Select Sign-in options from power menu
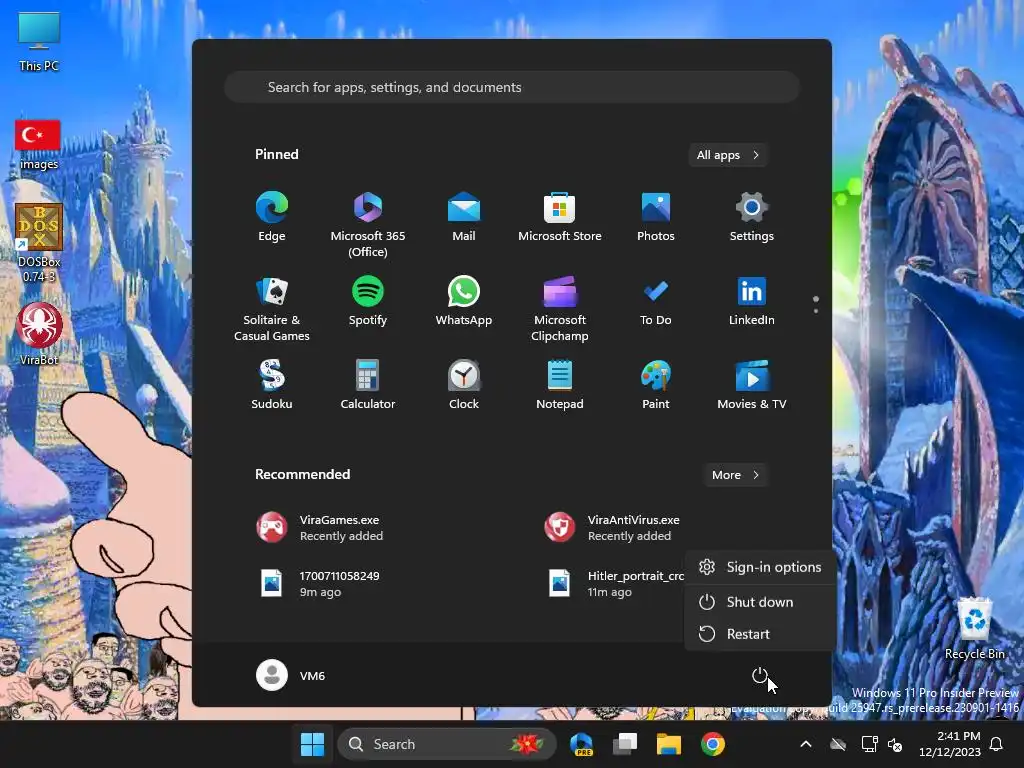 (760, 567)
